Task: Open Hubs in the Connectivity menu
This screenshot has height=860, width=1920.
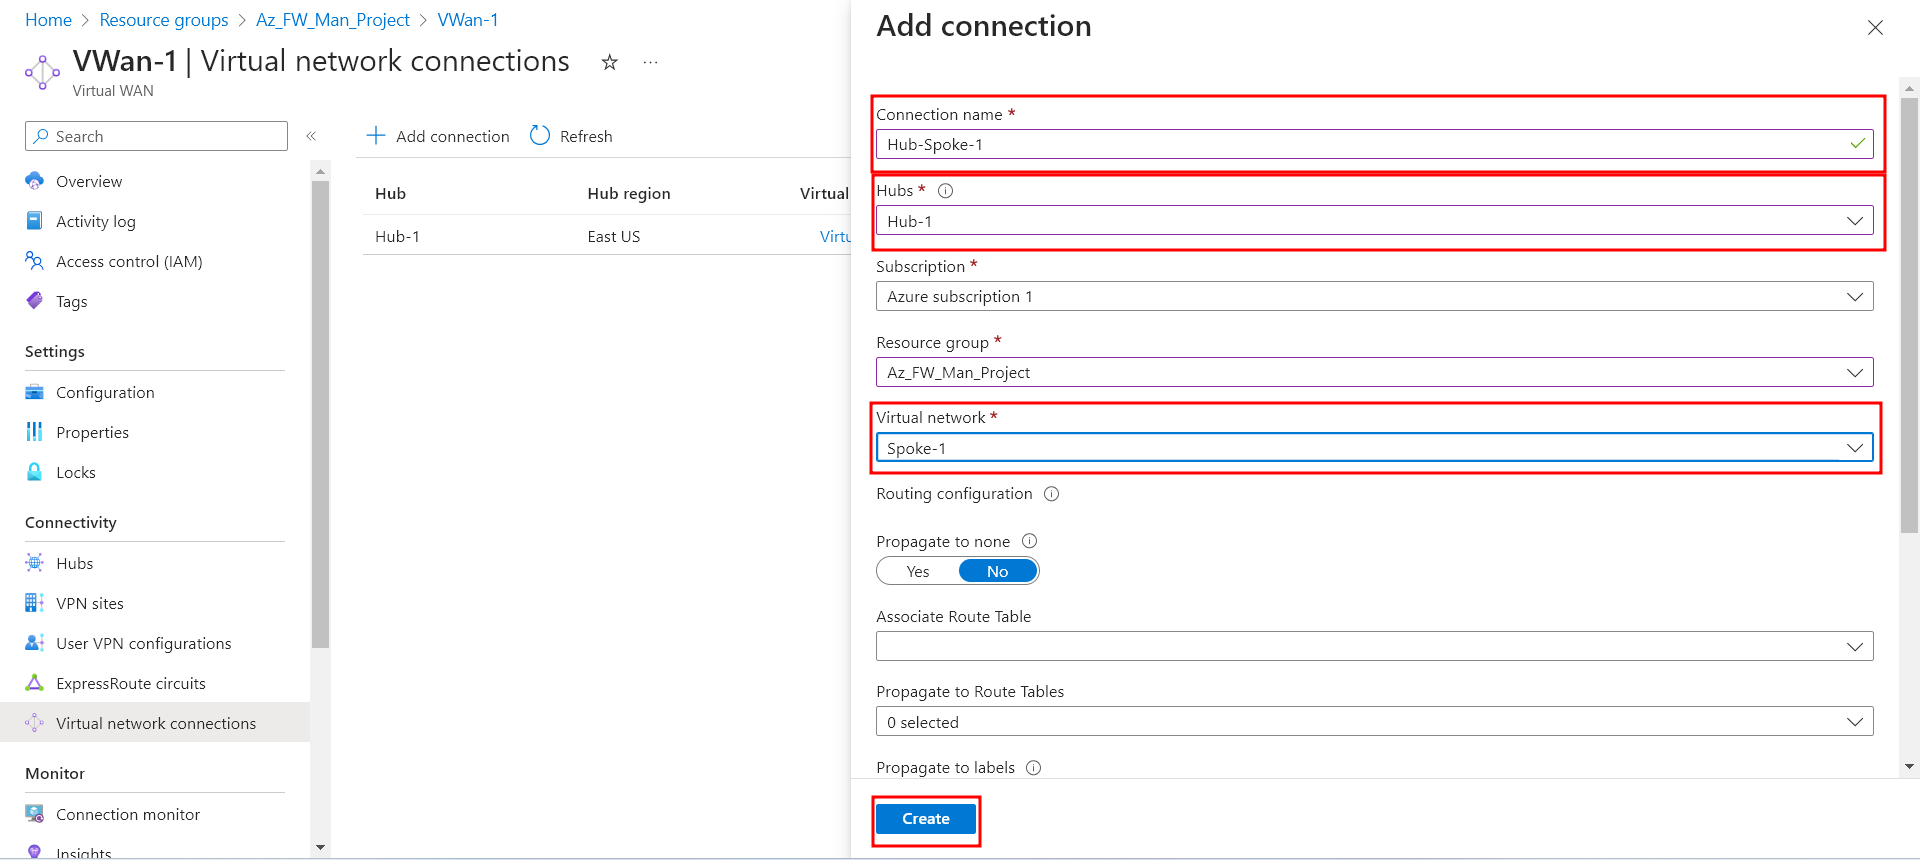Action: [74, 563]
